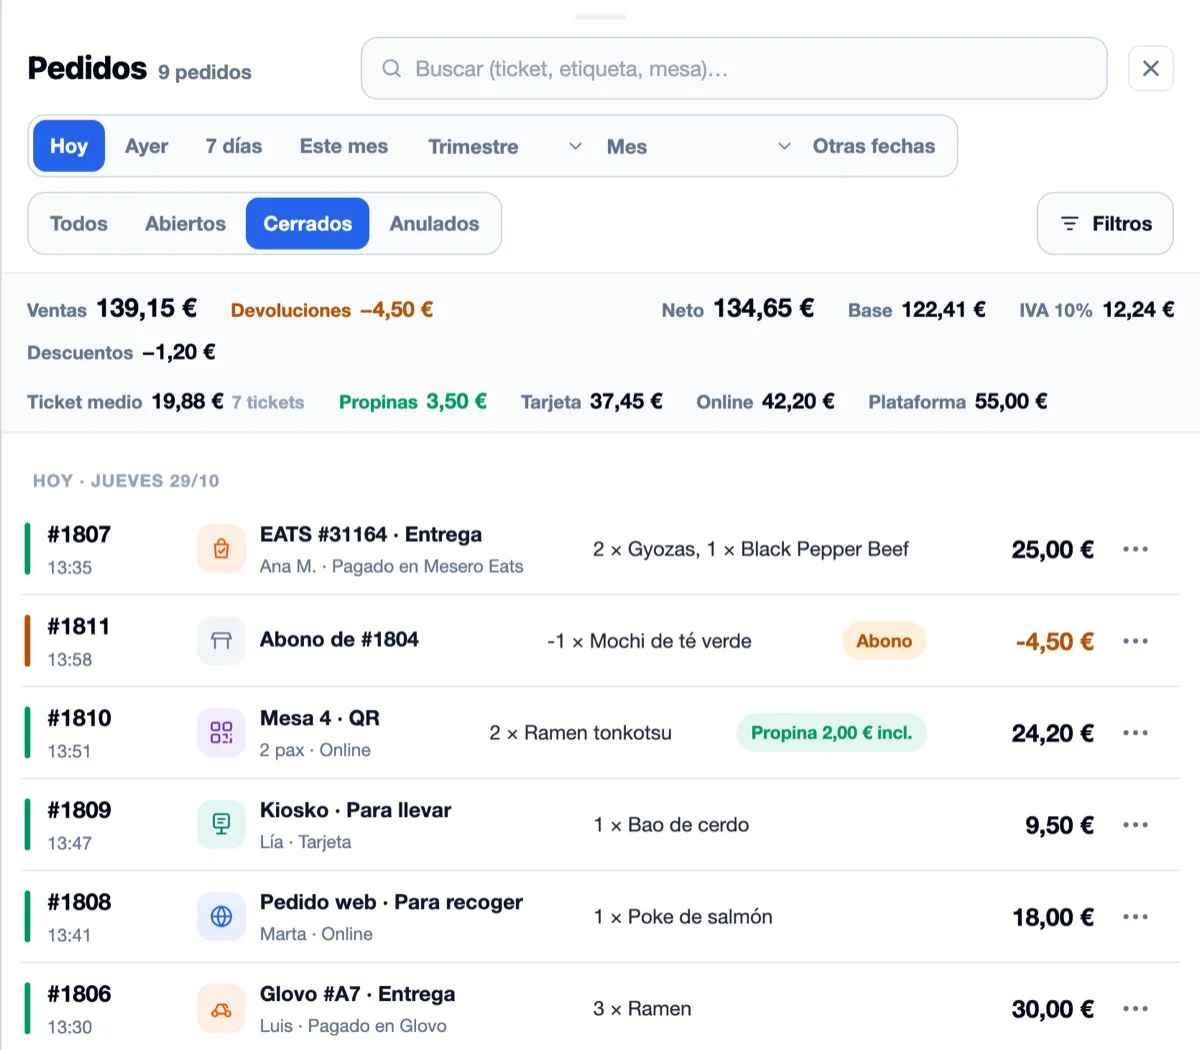
Task: Click the 7 tickets count label
Action: point(268,402)
